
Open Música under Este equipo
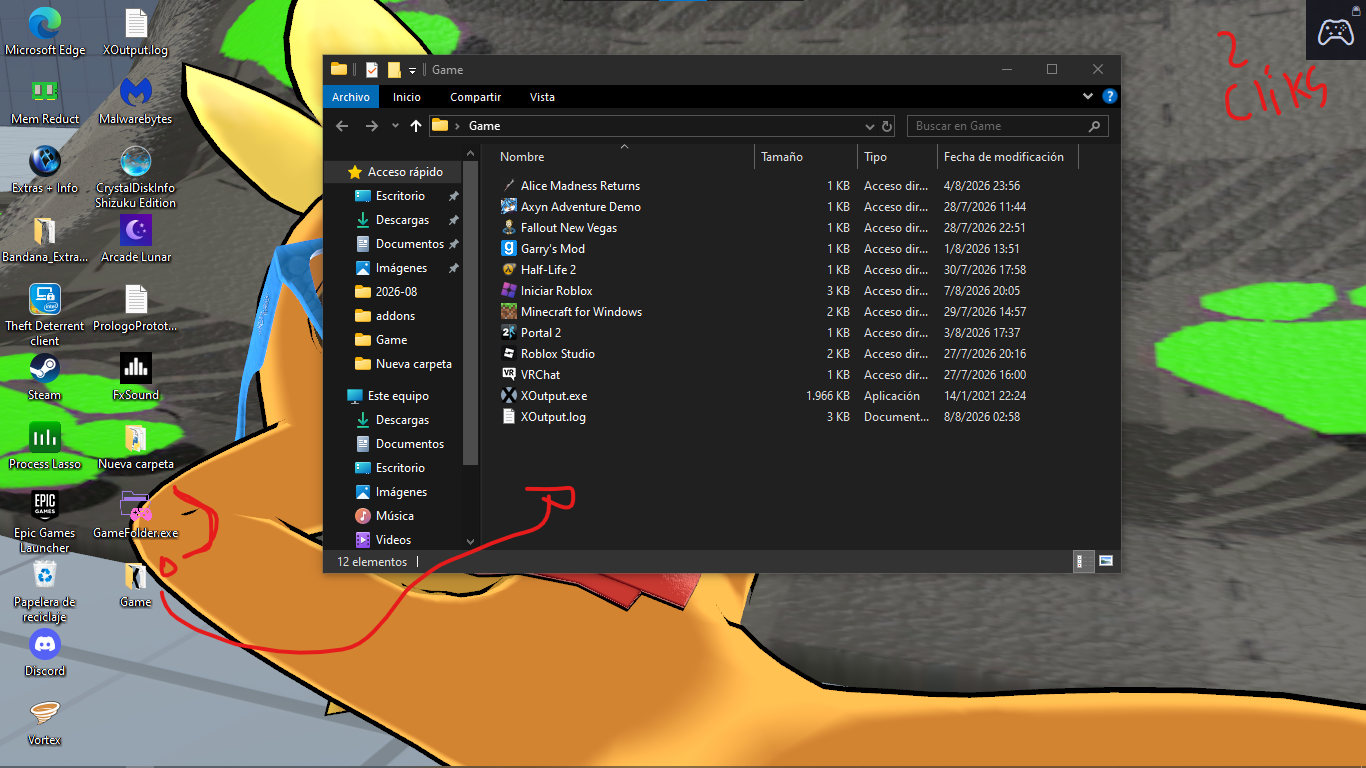394,516
